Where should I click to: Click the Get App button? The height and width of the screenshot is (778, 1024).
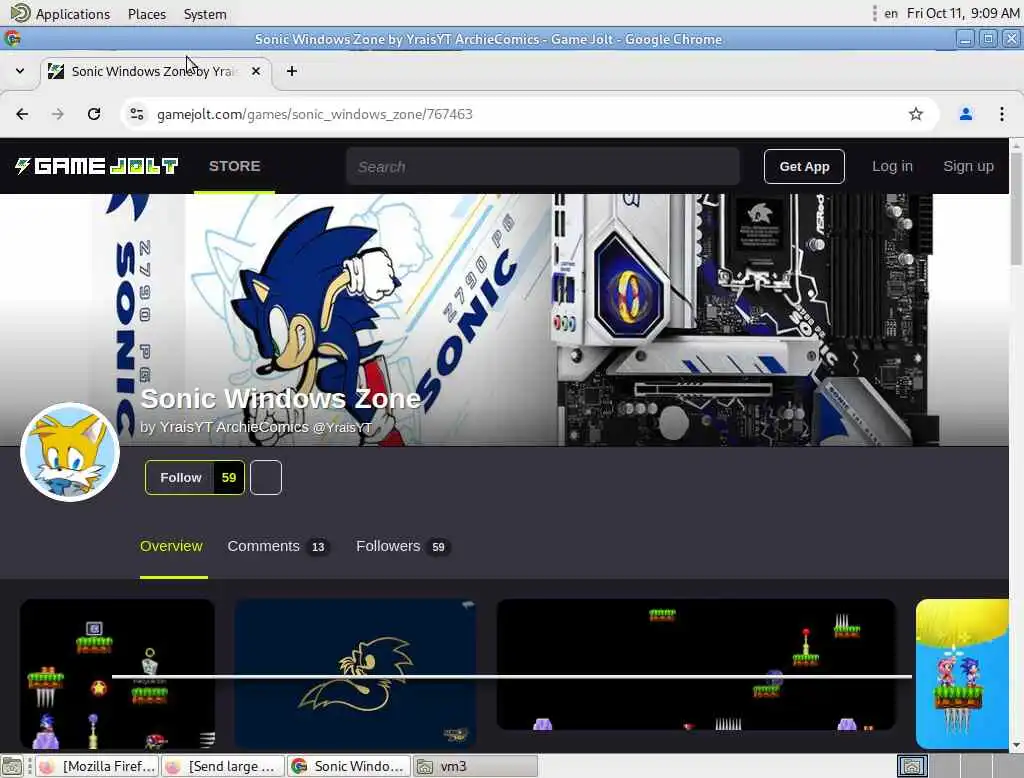click(804, 167)
